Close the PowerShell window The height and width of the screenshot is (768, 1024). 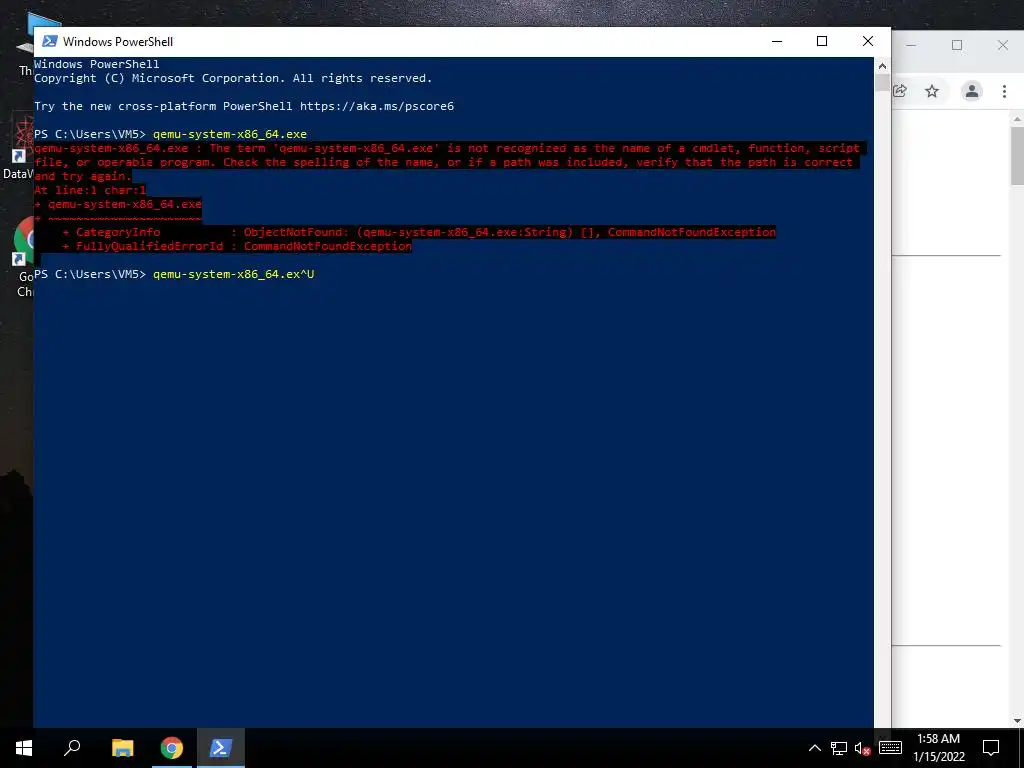click(868, 41)
